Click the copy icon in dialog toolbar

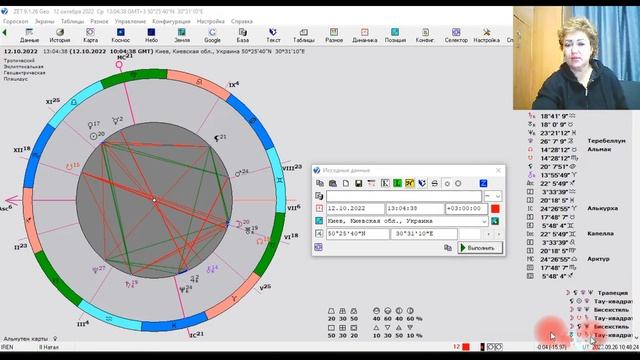(x=320, y=183)
